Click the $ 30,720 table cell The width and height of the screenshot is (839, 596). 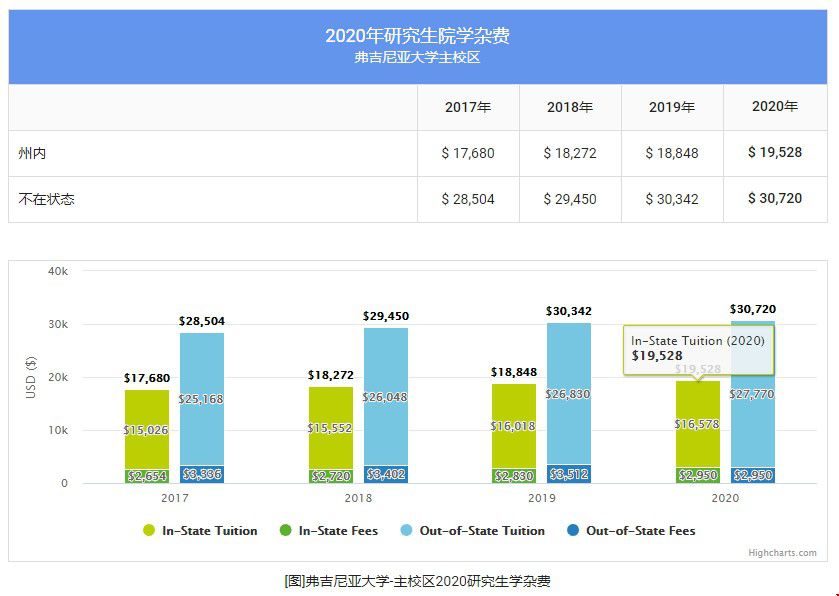coord(775,200)
